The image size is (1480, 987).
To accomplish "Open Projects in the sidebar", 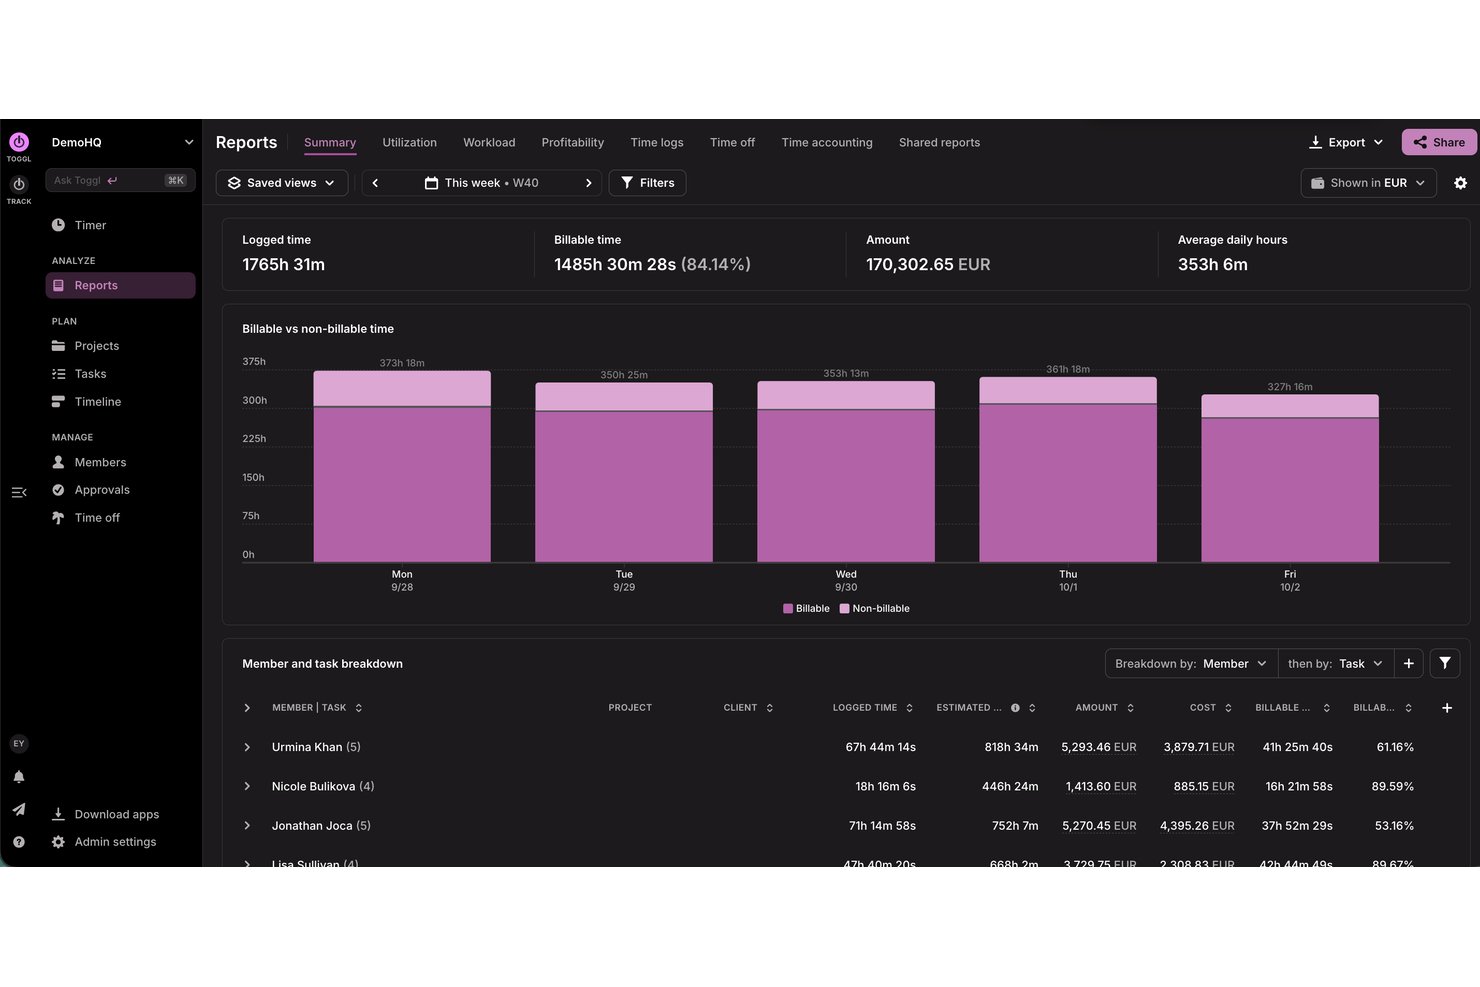I will click(120, 346).
